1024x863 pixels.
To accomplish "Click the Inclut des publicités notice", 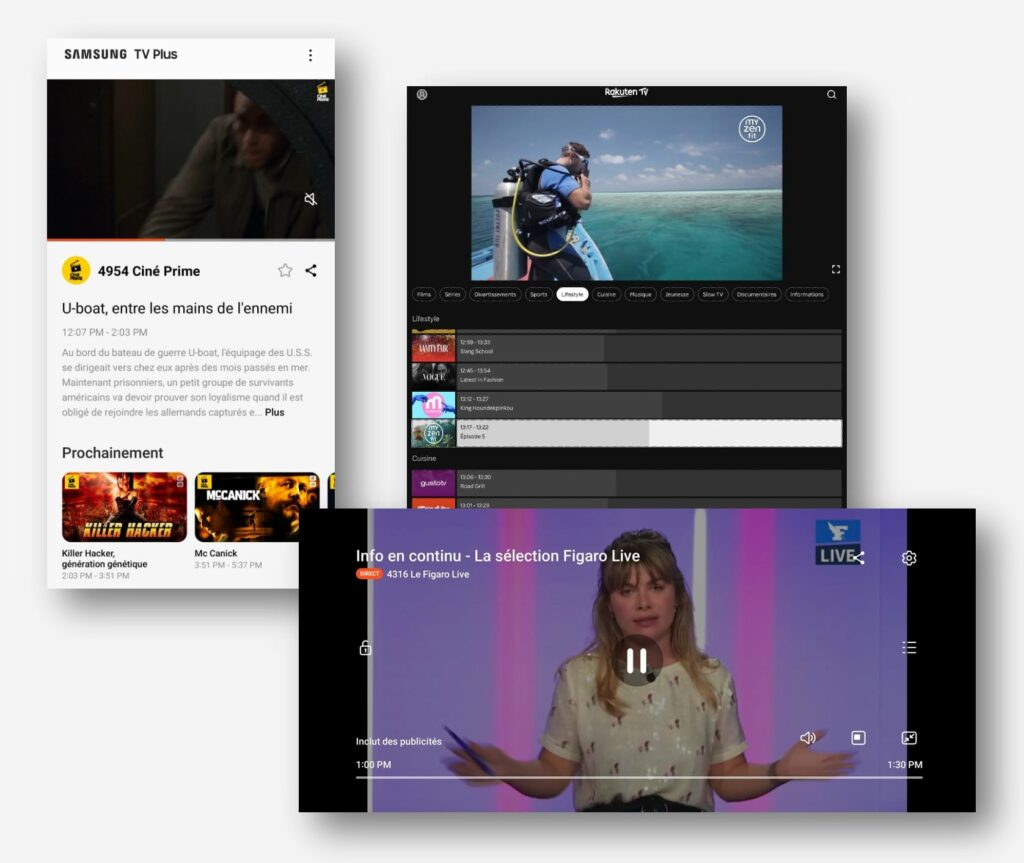I will tap(398, 741).
